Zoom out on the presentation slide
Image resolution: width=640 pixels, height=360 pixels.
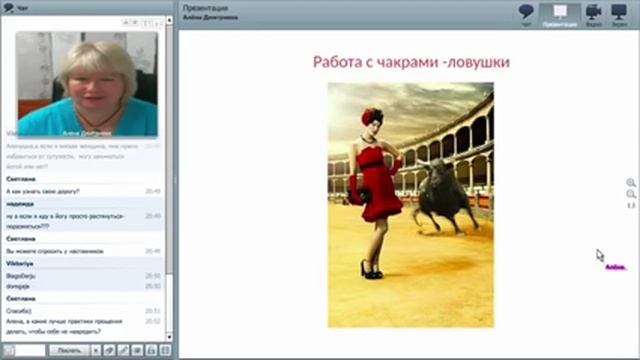tap(631, 194)
